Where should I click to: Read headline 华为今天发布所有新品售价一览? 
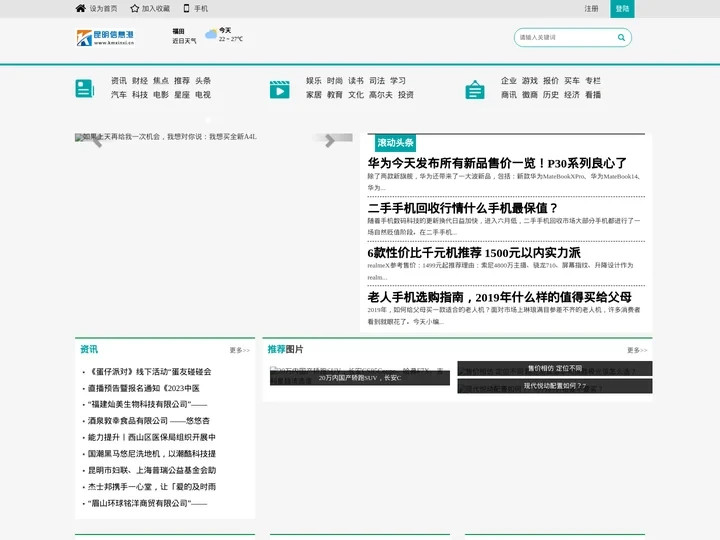coord(497,163)
